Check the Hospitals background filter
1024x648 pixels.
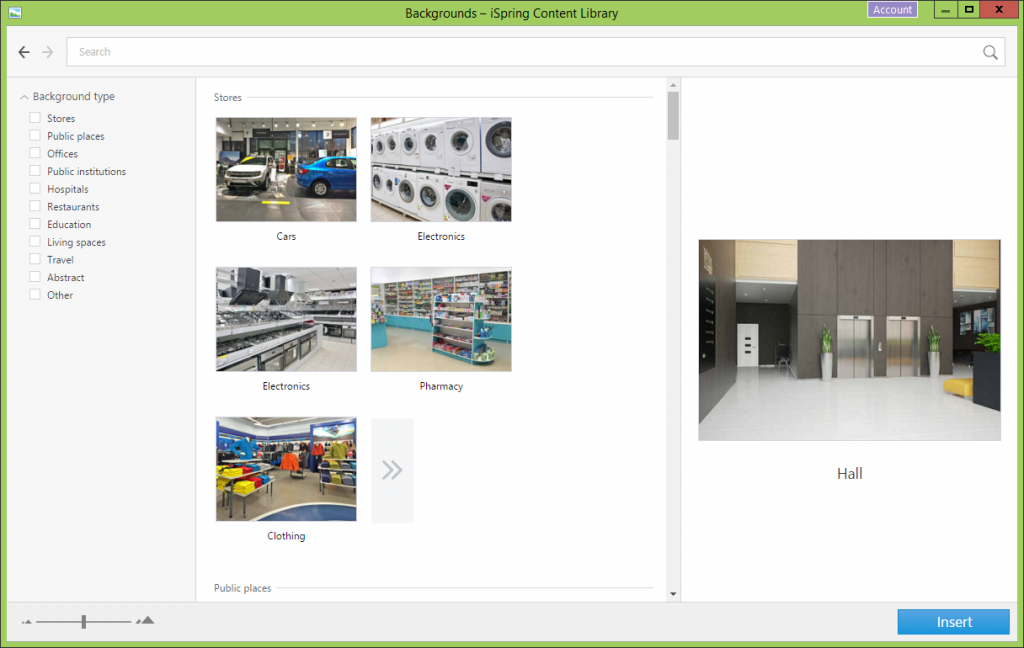[33, 189]
